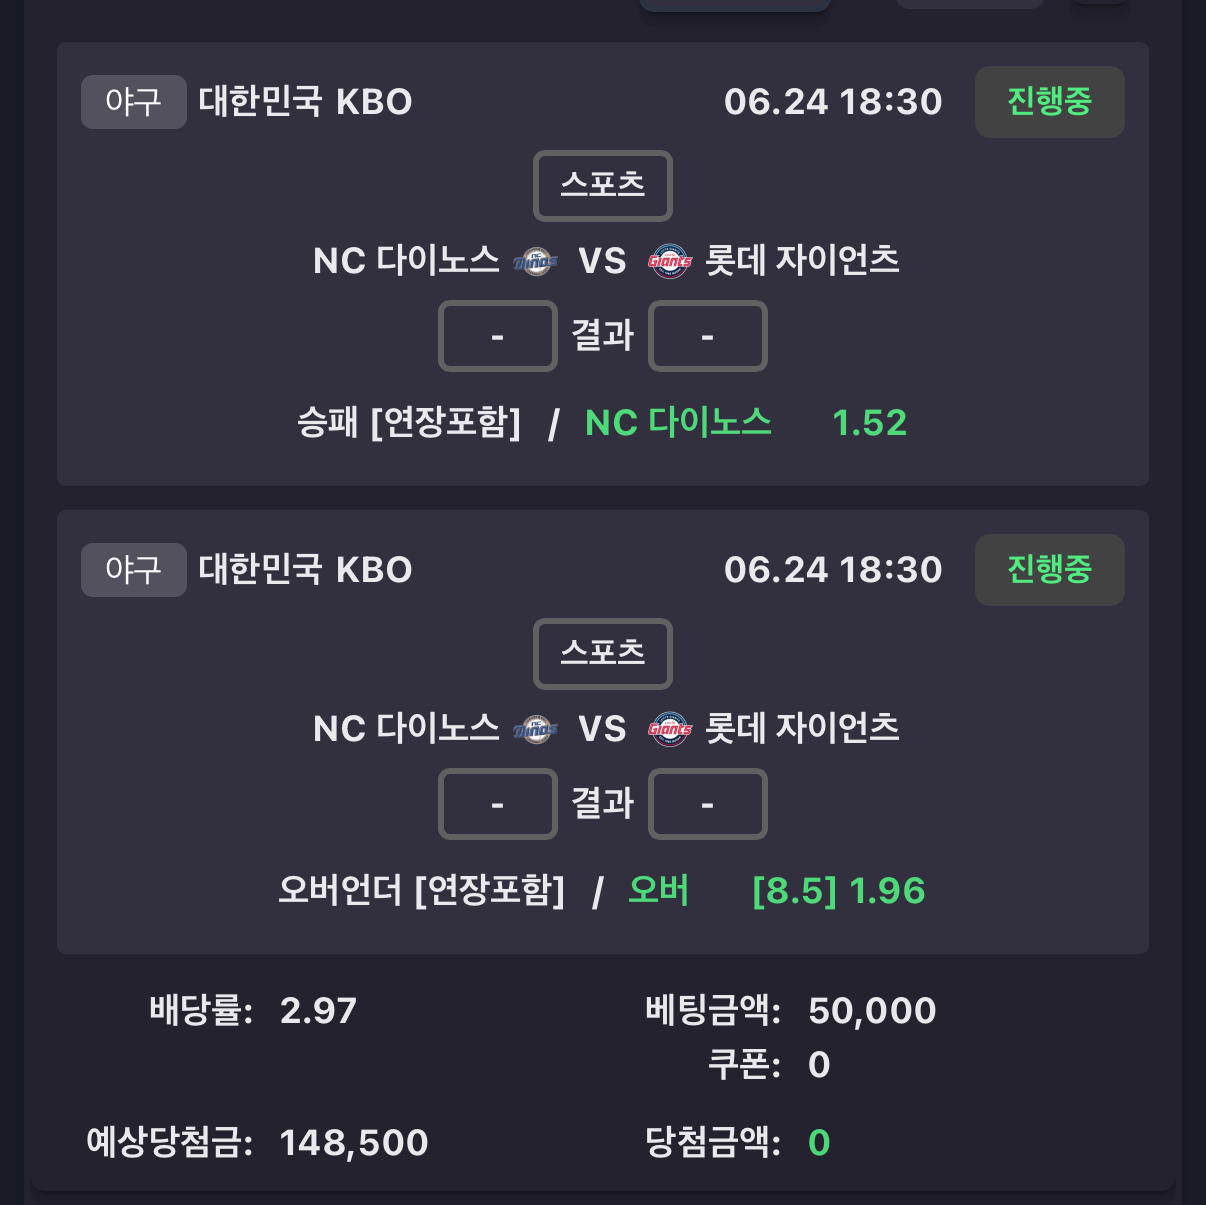The image size is (1206, 1205).
Task: Click NC Dinos logo in second match
Action: pyautogui.click(x=535, y=729)
